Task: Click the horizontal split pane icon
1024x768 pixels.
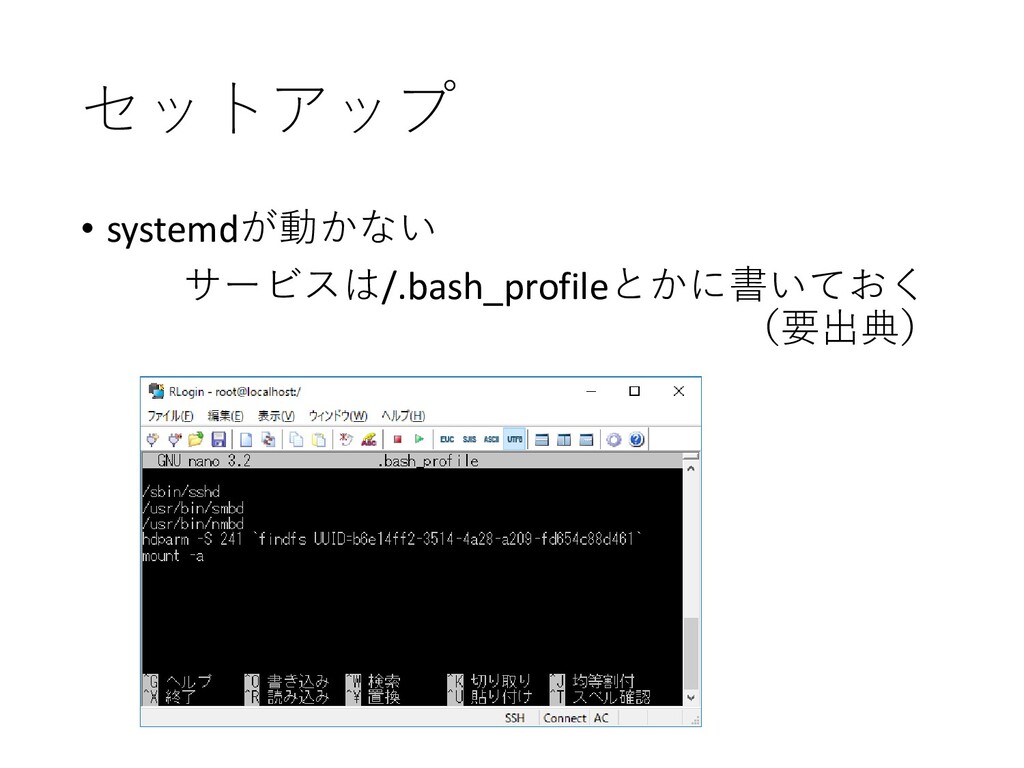Action: pyautogui.click(x=542, y=440)
